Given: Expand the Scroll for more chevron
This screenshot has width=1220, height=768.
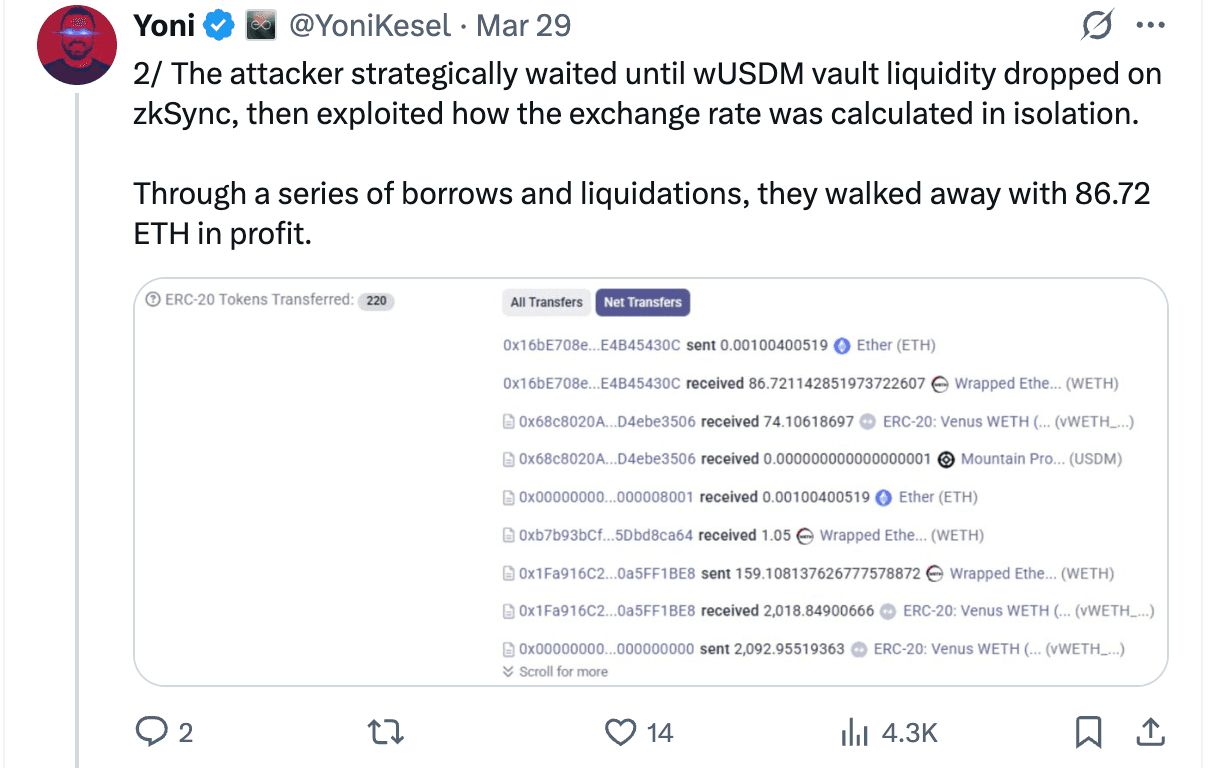Looking at the screenshot, I should tap(509, 672).
